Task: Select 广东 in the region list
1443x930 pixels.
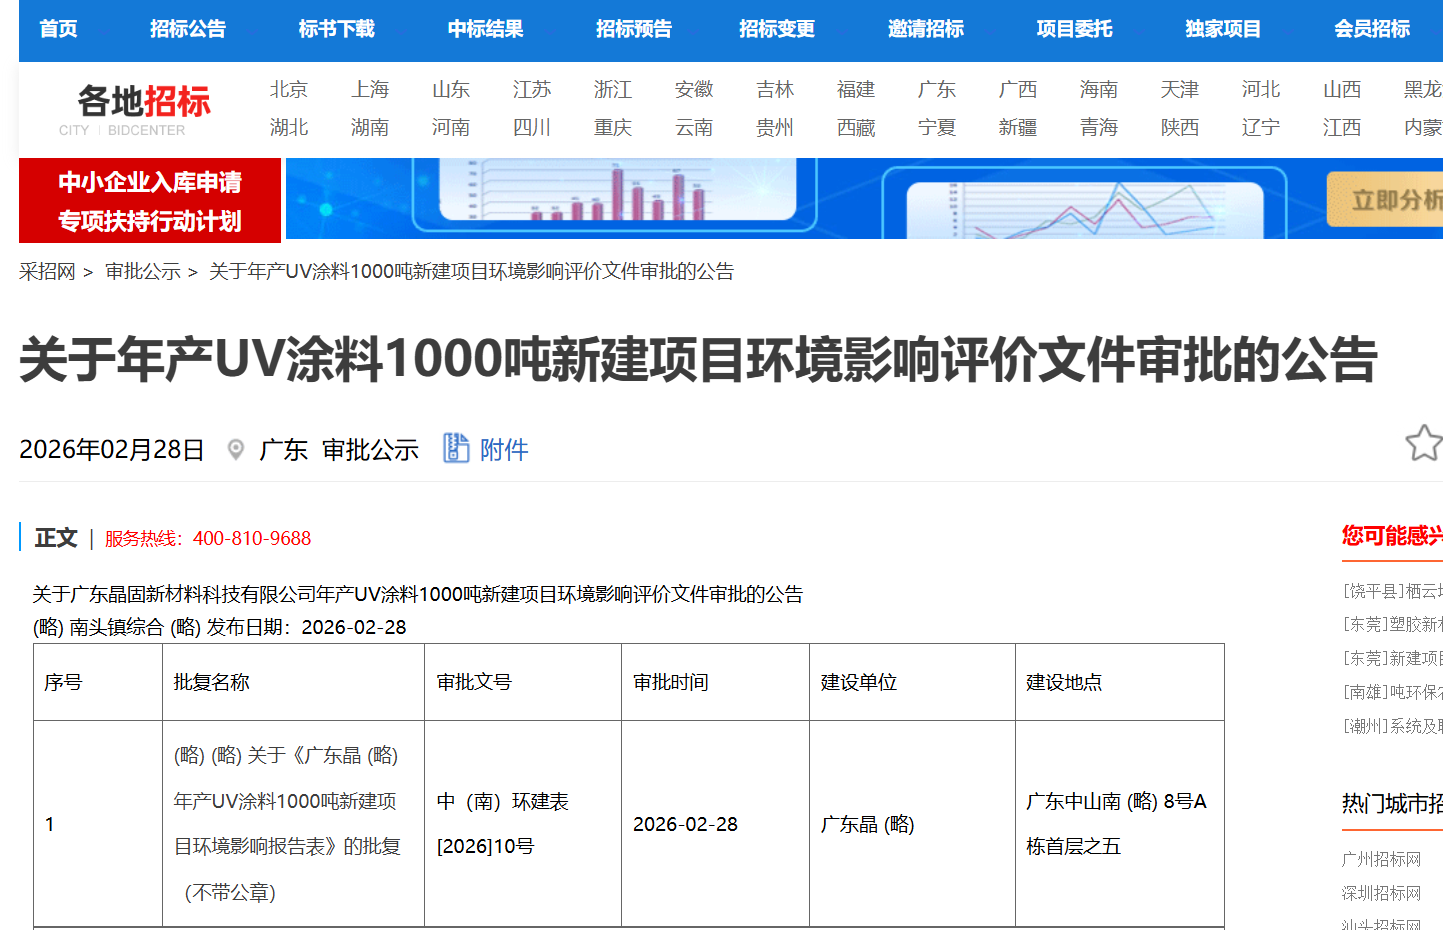Action: [x=936, y=90]
